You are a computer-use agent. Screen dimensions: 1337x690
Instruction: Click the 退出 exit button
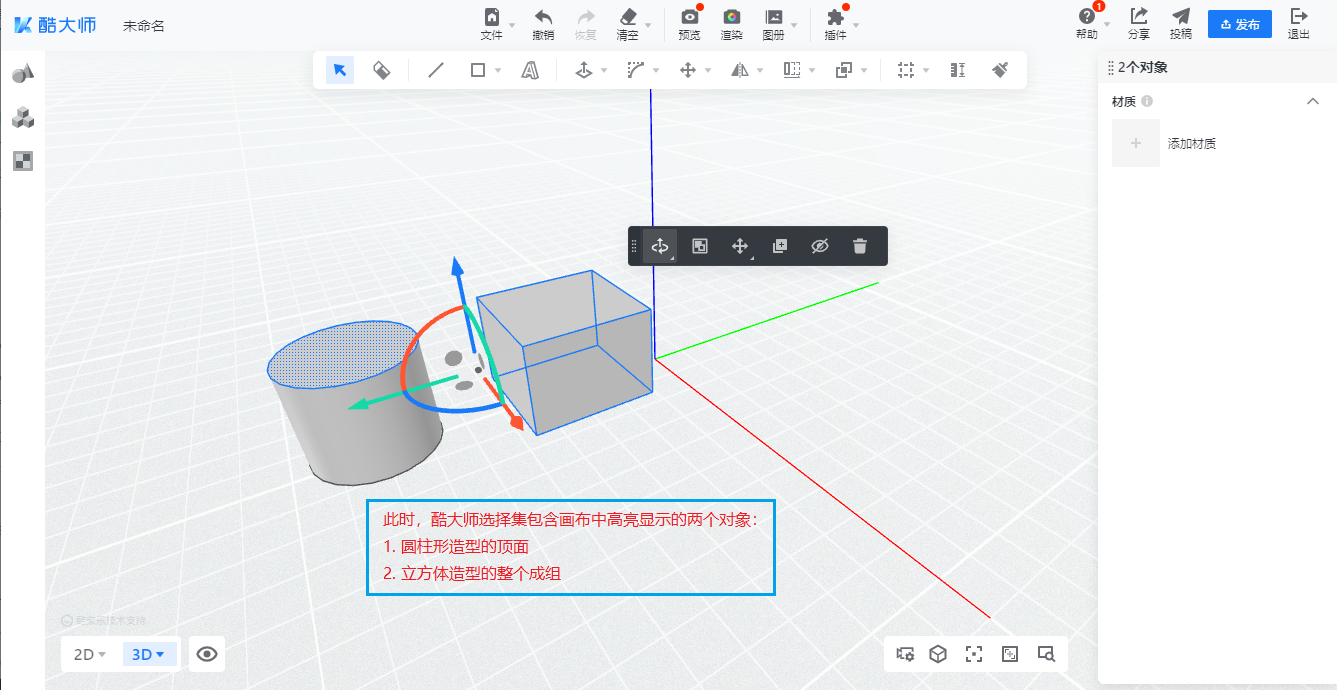1299,24
